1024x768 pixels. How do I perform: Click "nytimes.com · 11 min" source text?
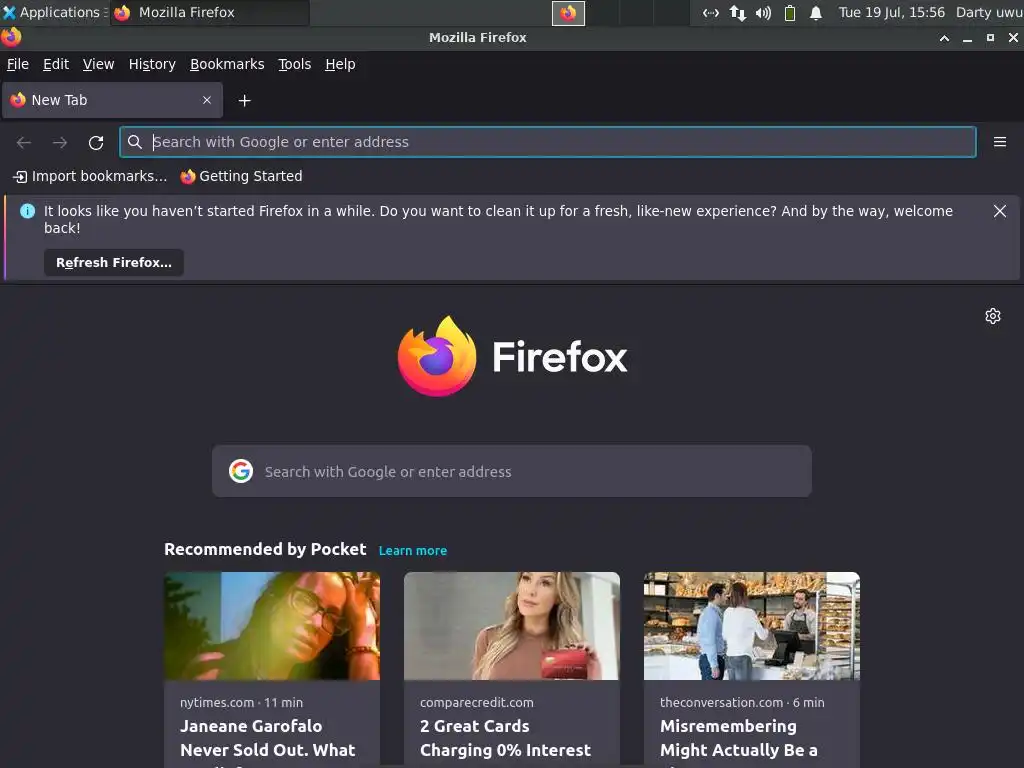[242, 703]
